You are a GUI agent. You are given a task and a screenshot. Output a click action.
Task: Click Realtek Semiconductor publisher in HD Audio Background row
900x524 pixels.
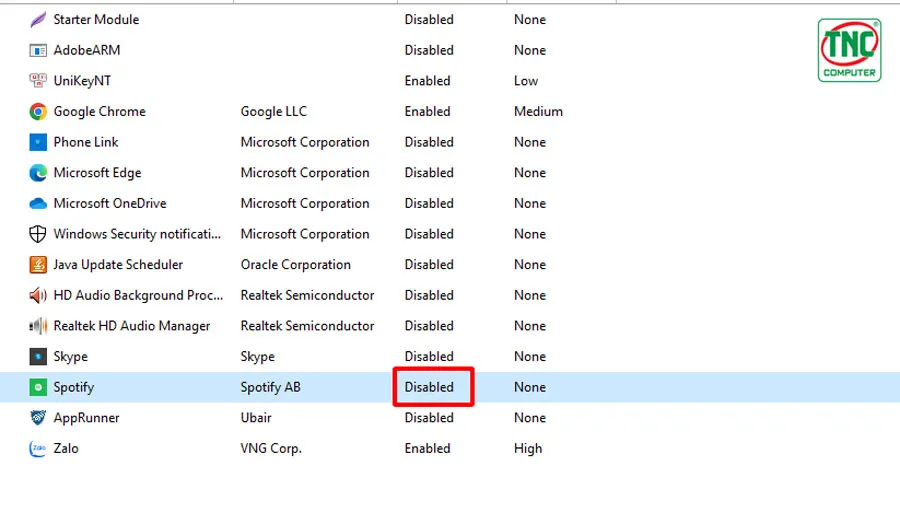[x=307, y=295]
